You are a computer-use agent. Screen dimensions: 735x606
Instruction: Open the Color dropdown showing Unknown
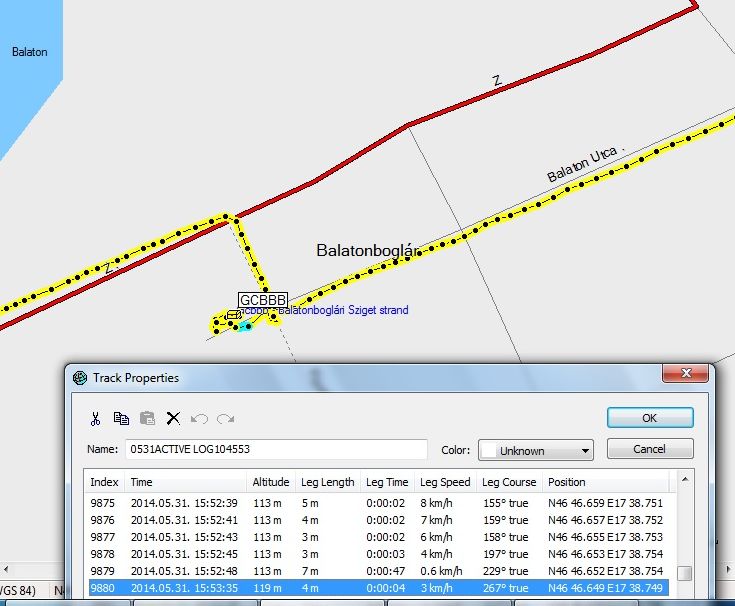point(535,450)
